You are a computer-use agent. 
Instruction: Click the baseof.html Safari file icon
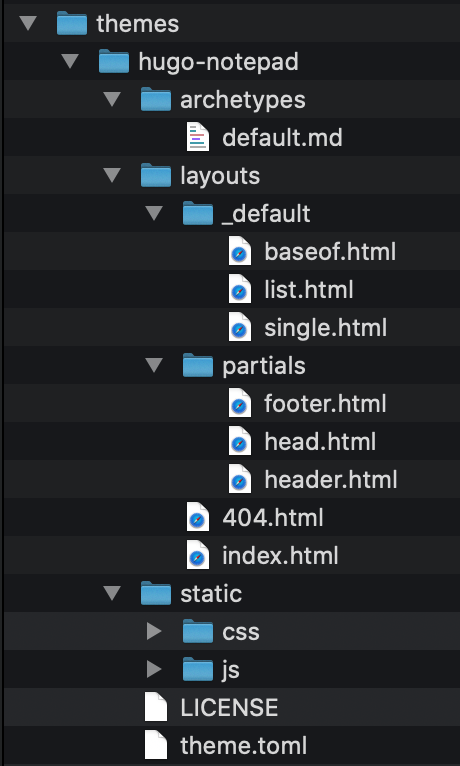[240, 252]
